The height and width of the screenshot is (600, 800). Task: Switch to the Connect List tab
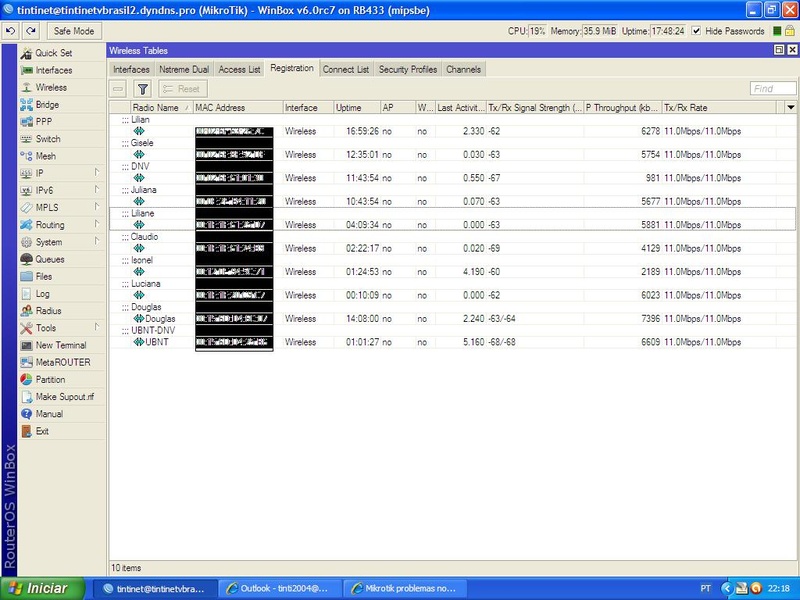pos(345,69)
